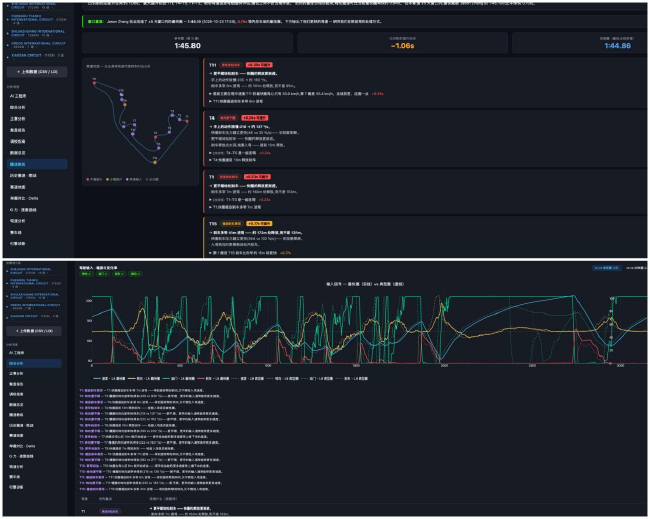Screen dimensions: 650x519
Task: Expand CHENGDU TIANFU circuit in upper view sidebar
Action: pos(36,19)
